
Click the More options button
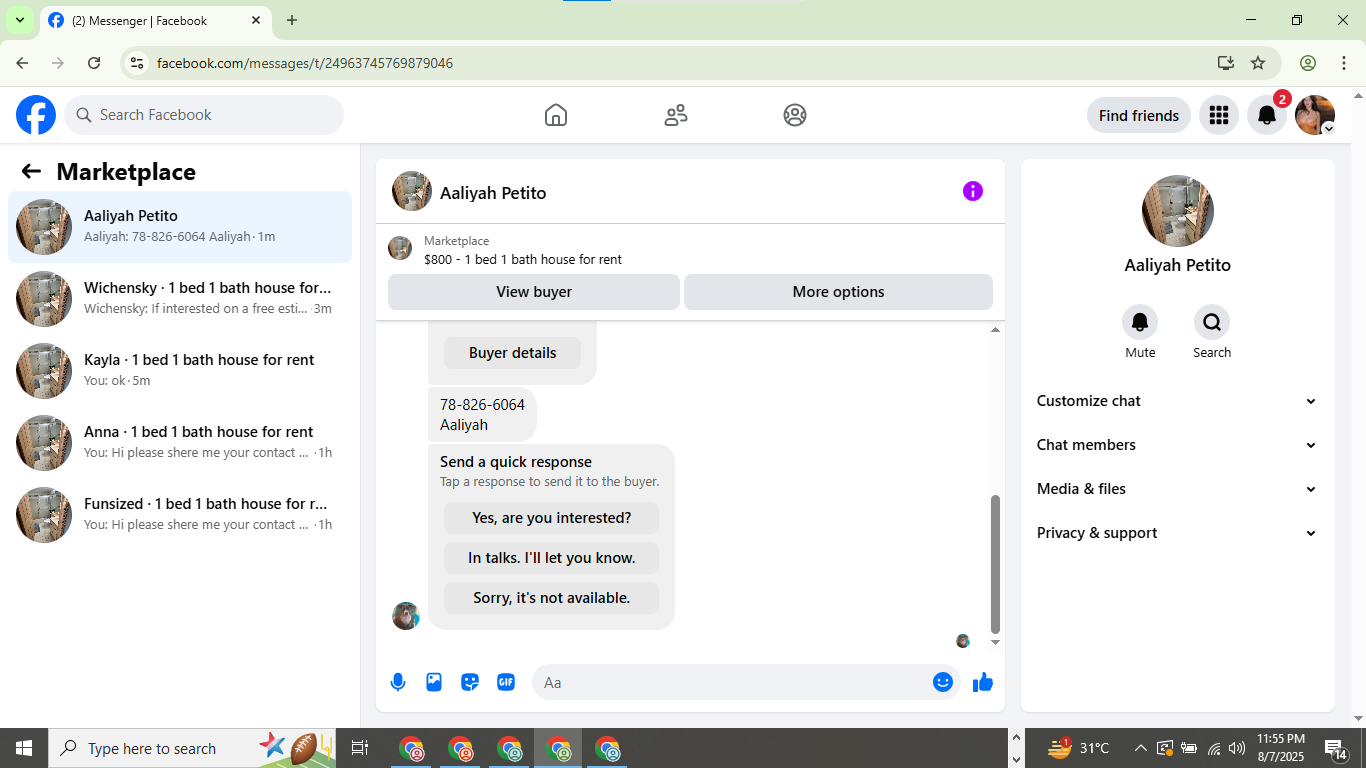(838, 292)
